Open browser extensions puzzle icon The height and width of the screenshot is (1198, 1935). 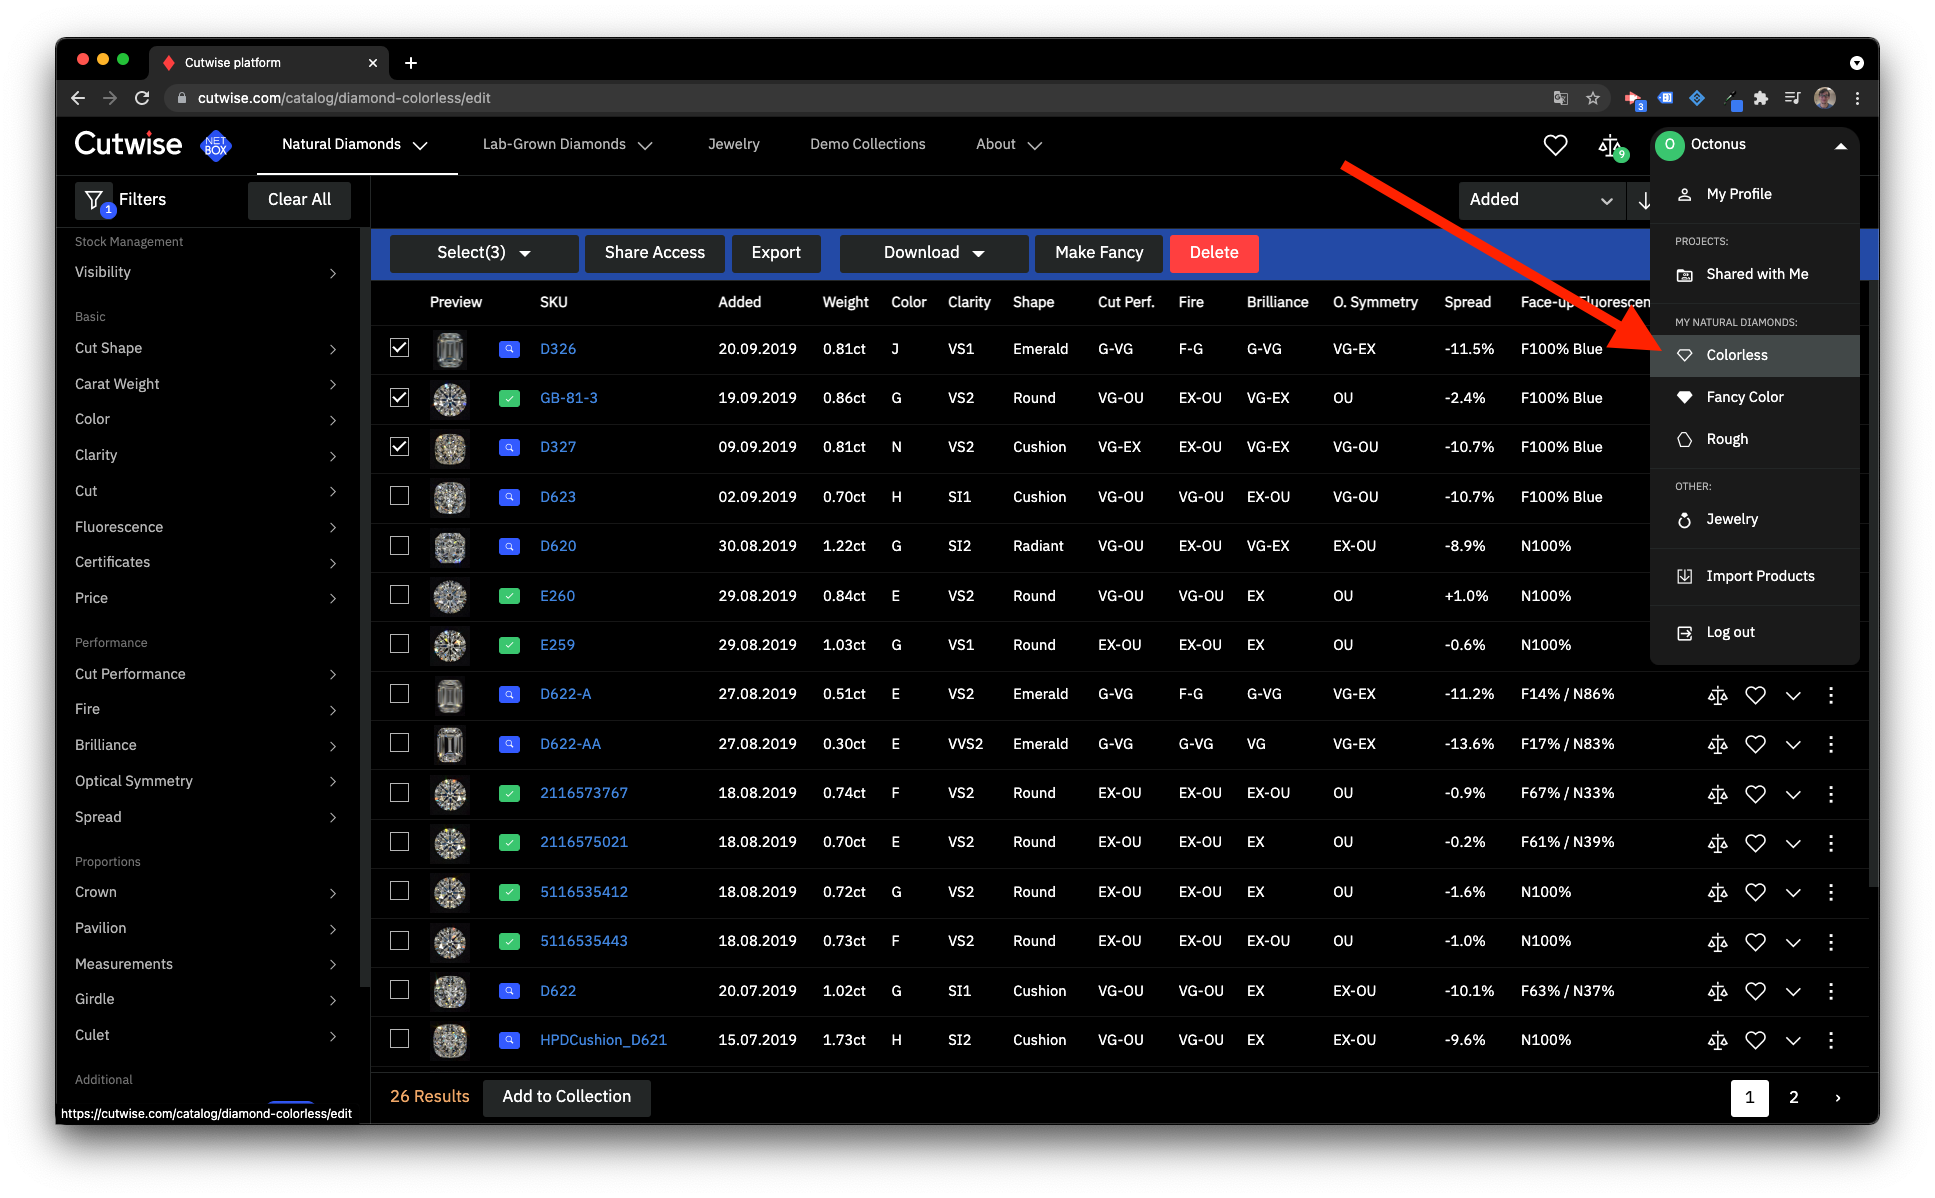1761,98
